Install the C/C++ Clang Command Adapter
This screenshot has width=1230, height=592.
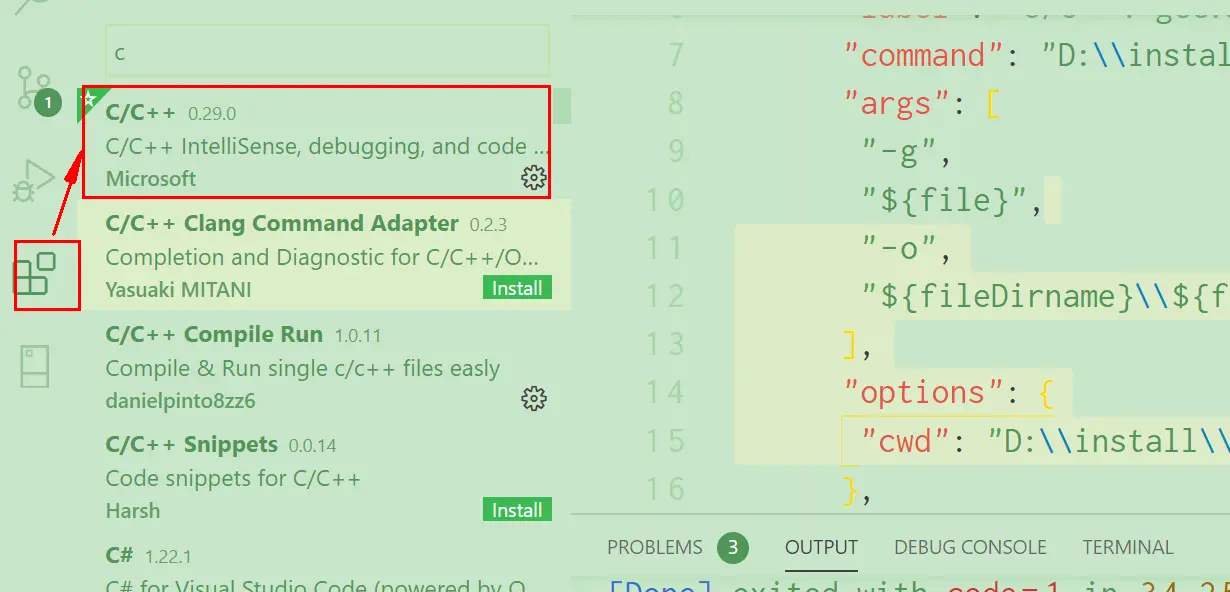coord(516,287)
